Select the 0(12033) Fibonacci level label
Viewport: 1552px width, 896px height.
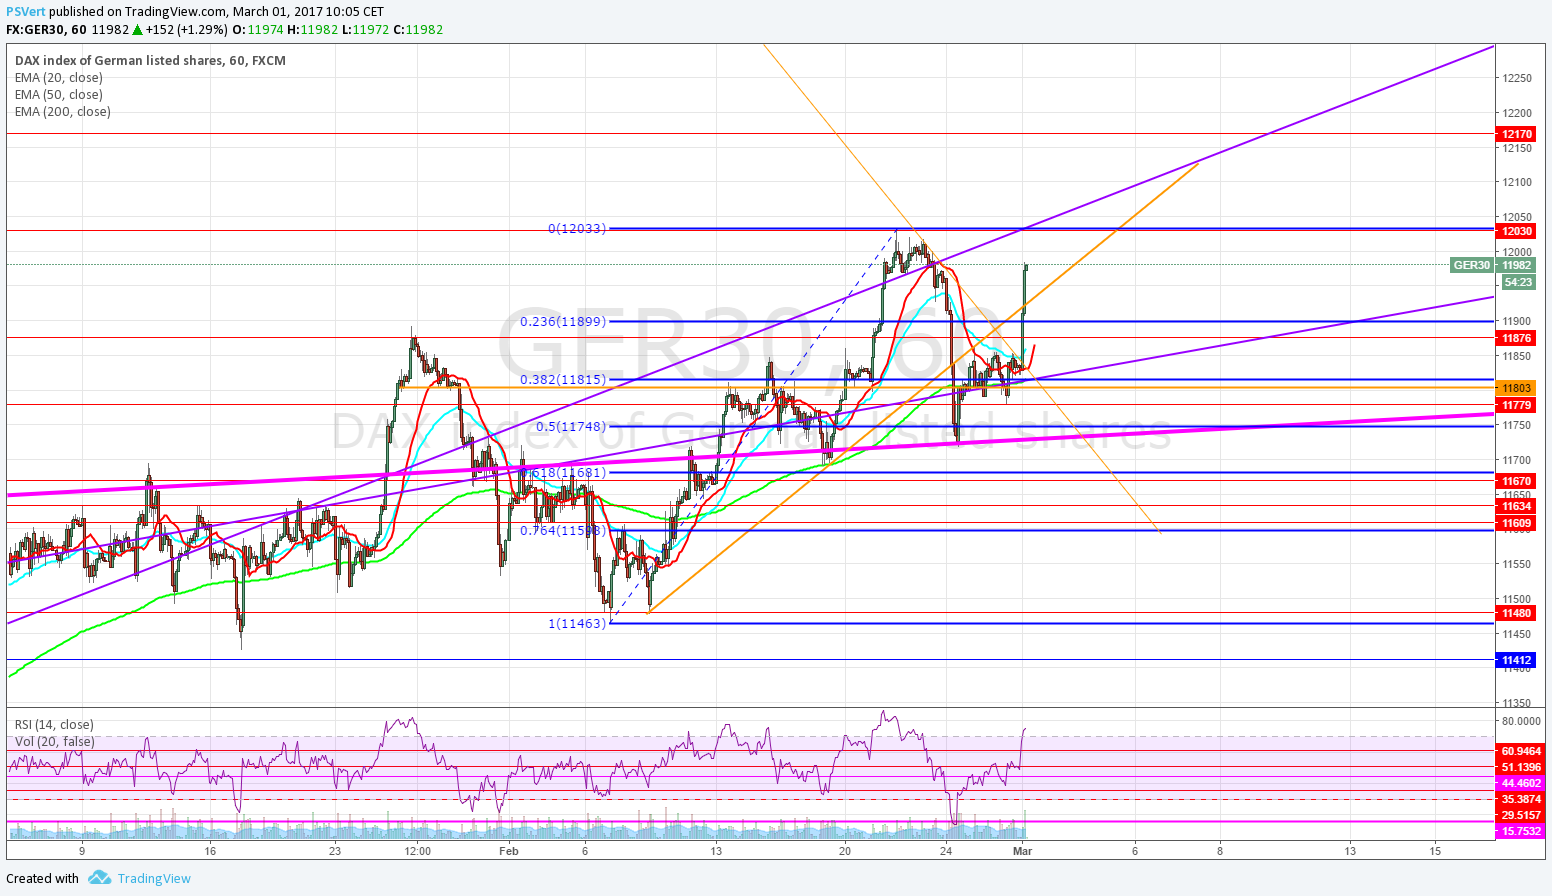pos(577,228)
